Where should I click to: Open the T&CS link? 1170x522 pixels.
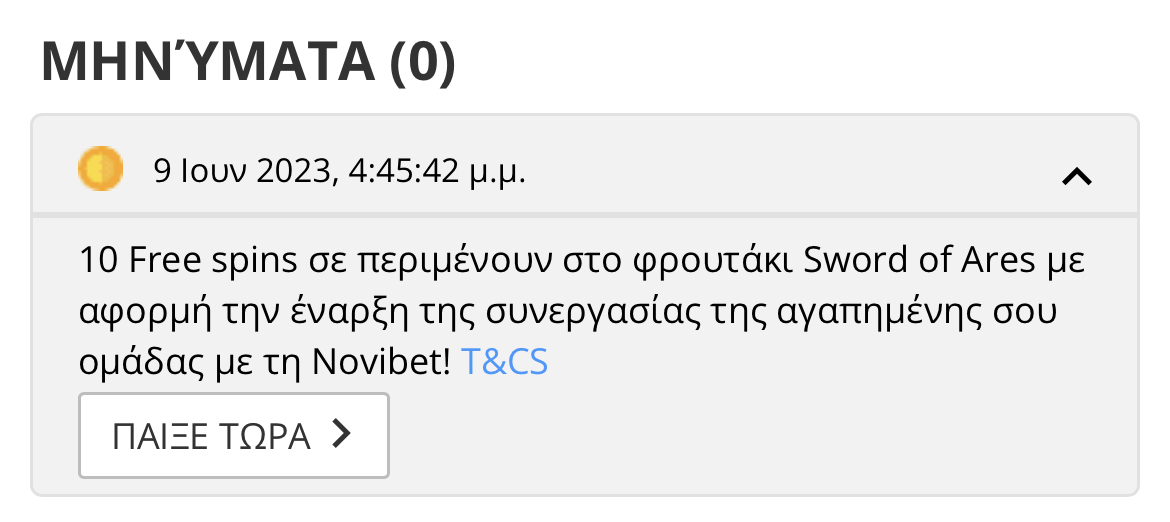tap(504, 362)
